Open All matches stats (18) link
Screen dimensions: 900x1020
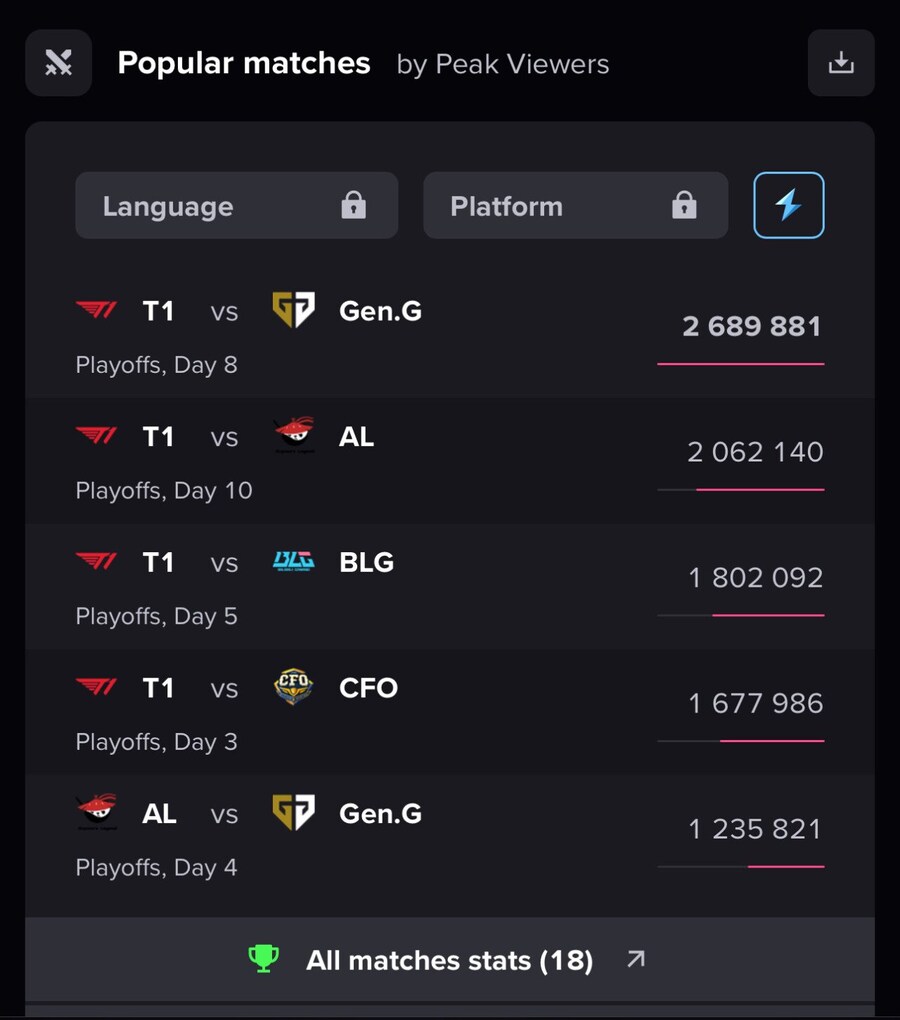point(450,960)
